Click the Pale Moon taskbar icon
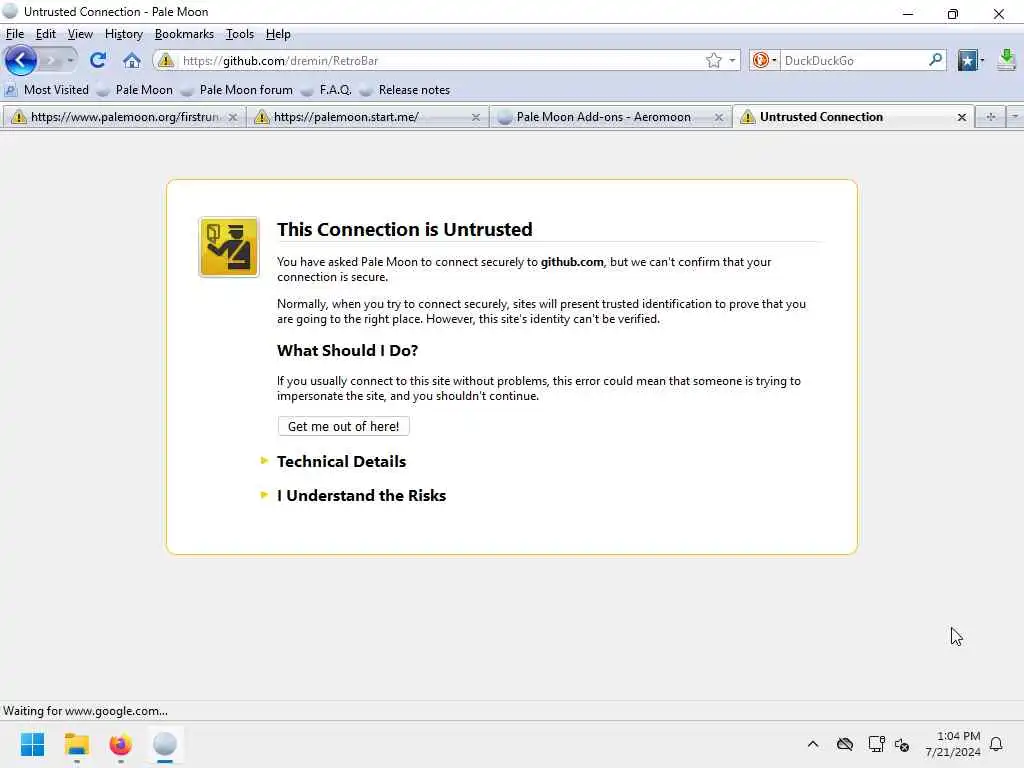This screenshot has width=1024, height=768. 165,744
